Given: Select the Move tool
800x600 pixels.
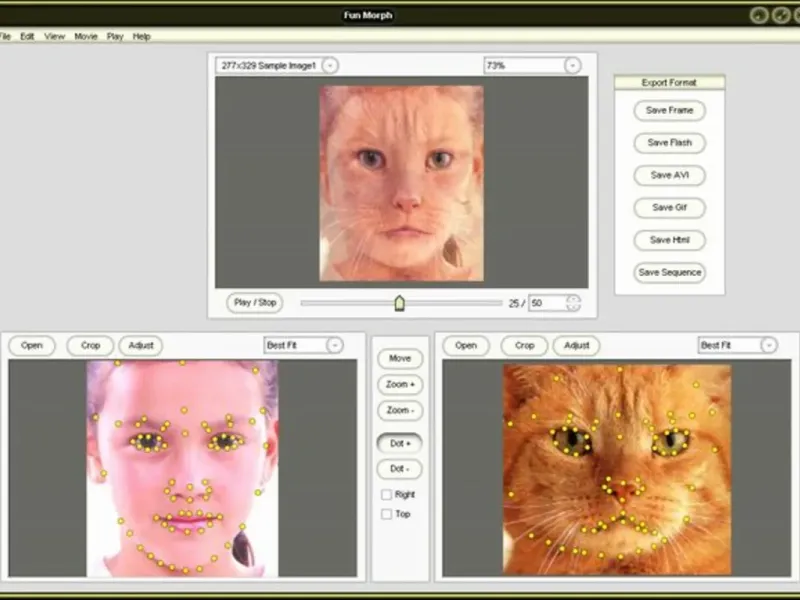Looking at the screenshot, I should click(400, 358).
